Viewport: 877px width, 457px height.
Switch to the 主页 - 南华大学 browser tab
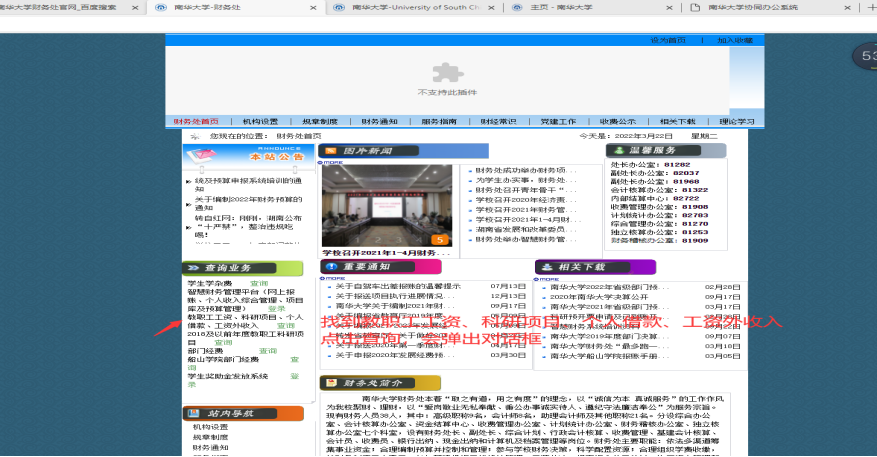tap(571, 7)
